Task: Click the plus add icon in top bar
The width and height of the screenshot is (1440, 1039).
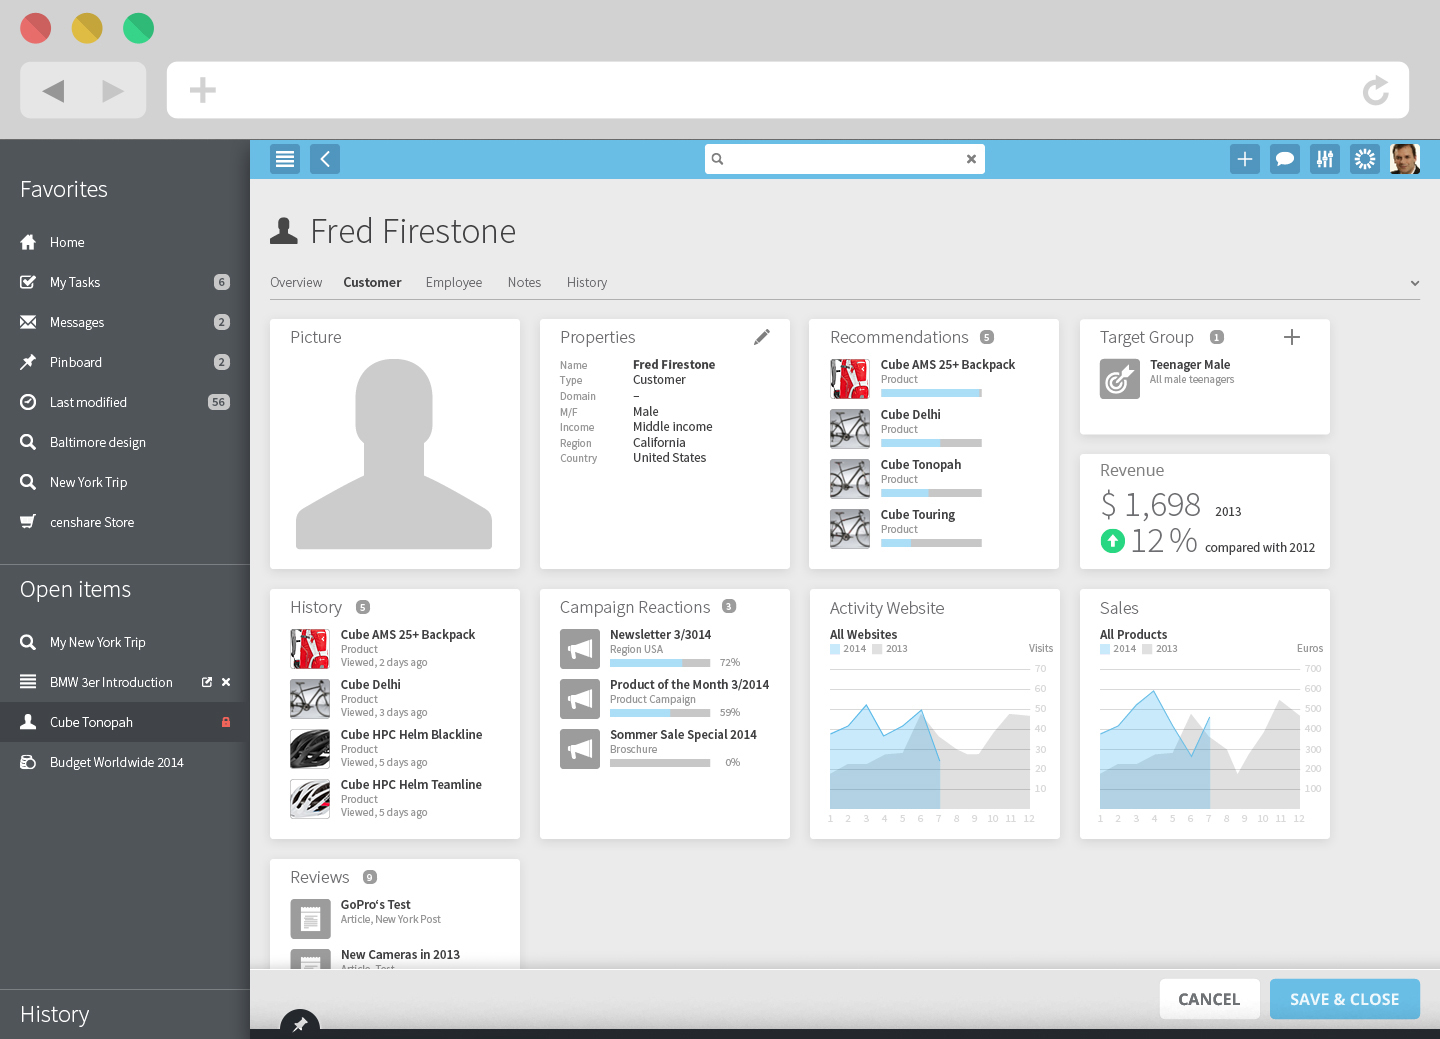Action: [1245, 159]
